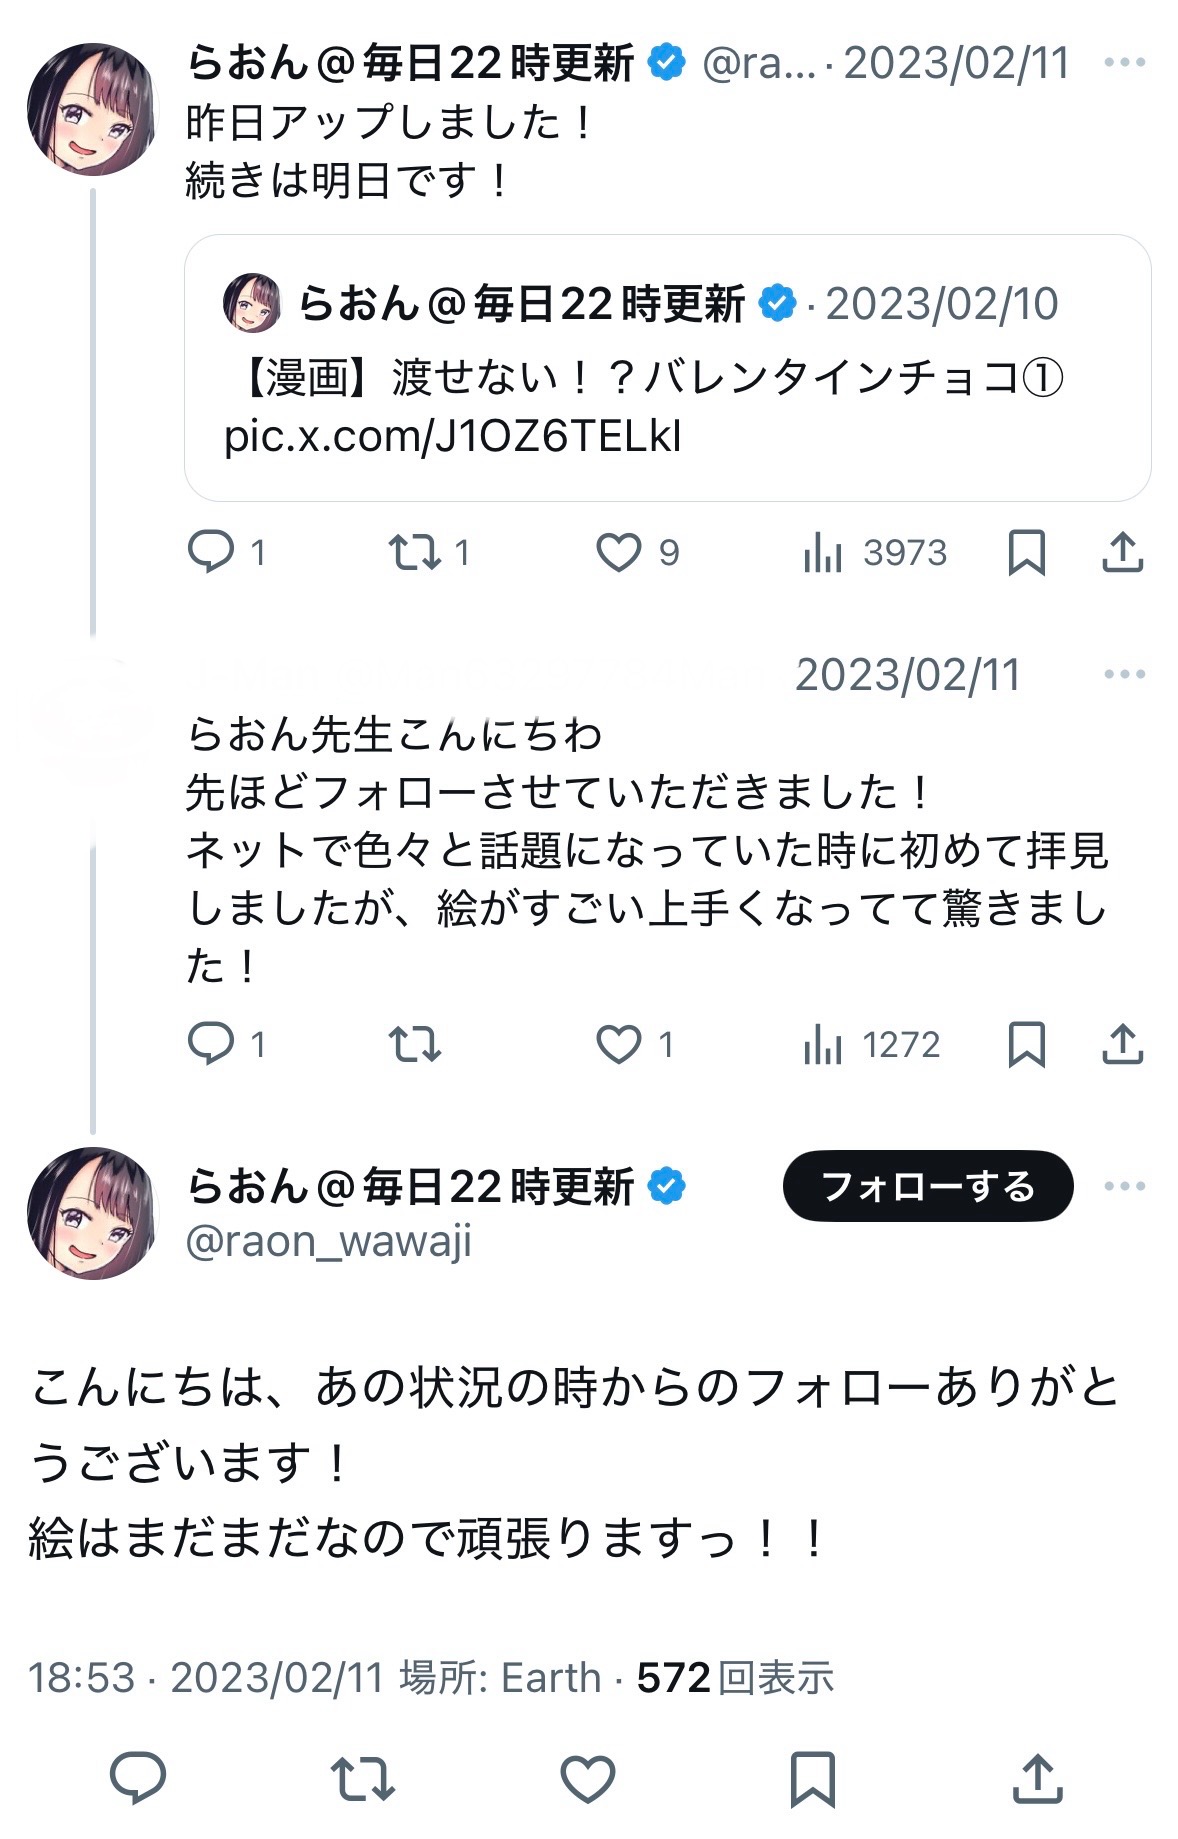The height and width of the screenshot is (1839, 1178).
Task: Open the pic.x.com/J1OZ6TELkl link
Action: [452, 436]
